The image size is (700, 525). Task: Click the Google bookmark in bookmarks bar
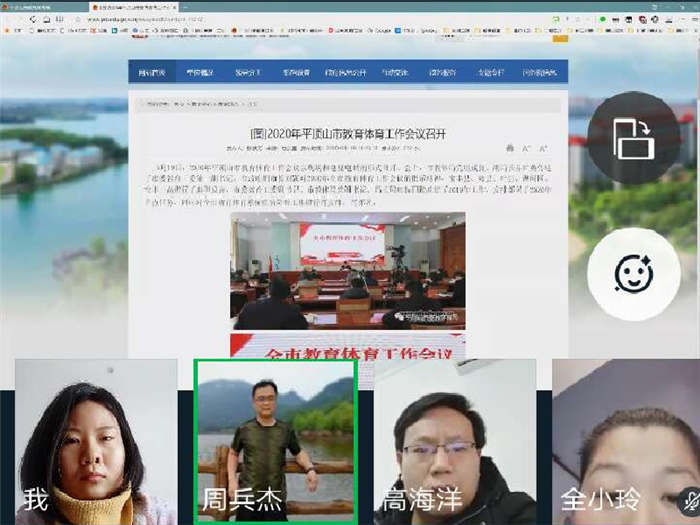[x=379, y=30]
